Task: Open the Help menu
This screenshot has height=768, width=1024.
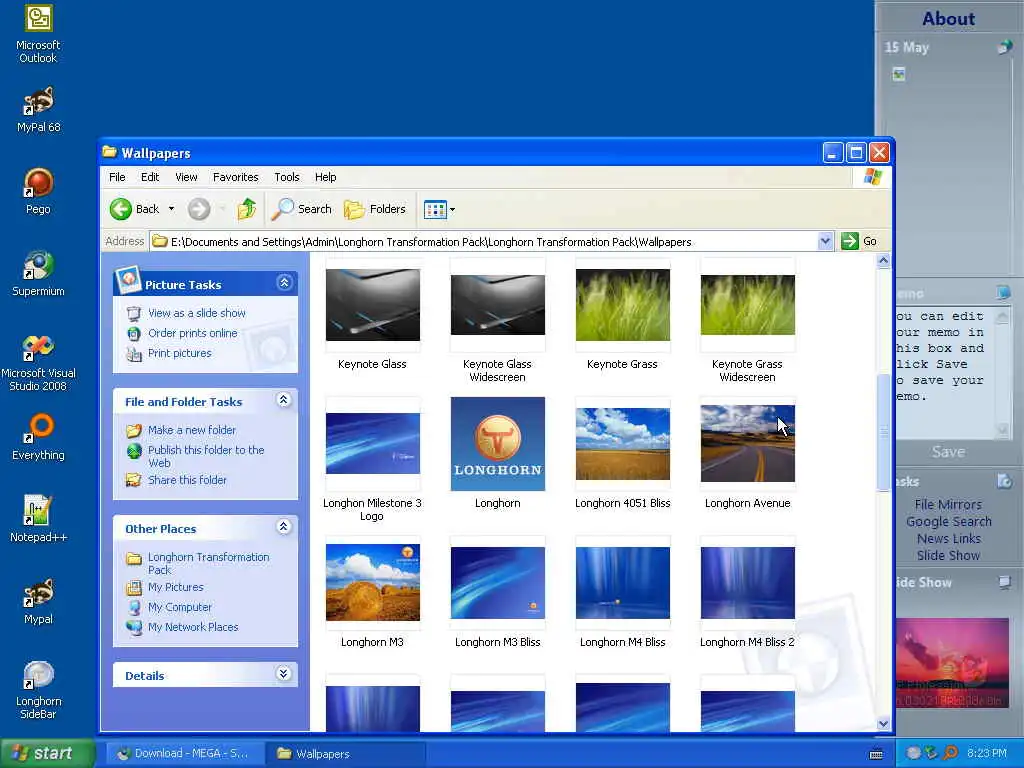Action: (x=325, y=177)
